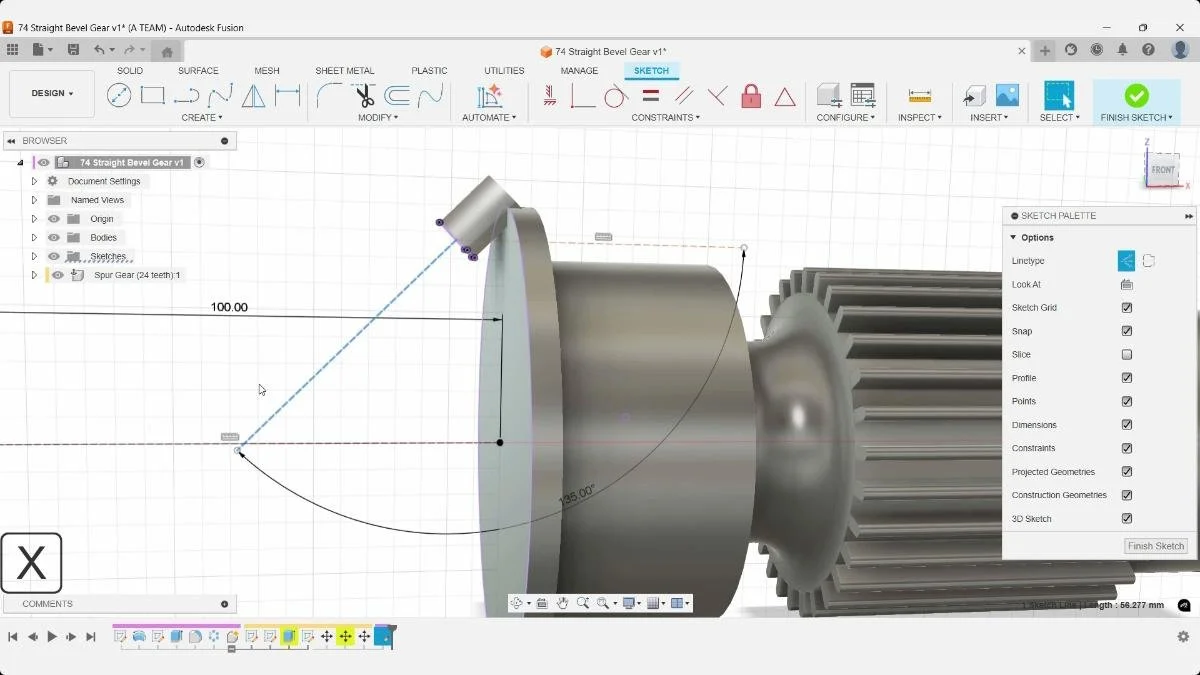The width and height of the screenshot is (1200, 675).
Task: Expand the Spur Gear (24 teeth):1 node
Action: 34,275
